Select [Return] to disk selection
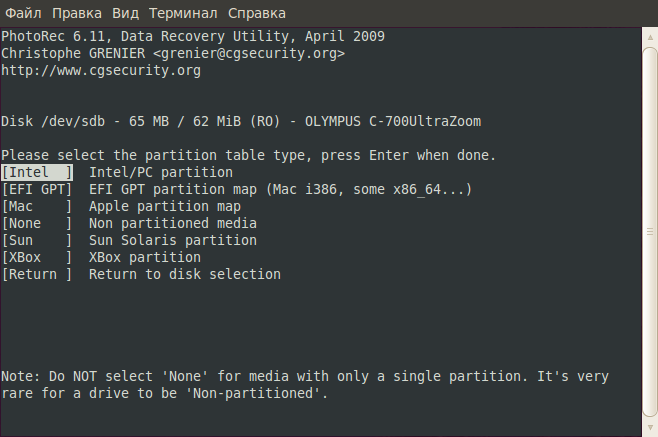Image resolution: width=658 pixels, height=437 pixels. click(37, 275)
